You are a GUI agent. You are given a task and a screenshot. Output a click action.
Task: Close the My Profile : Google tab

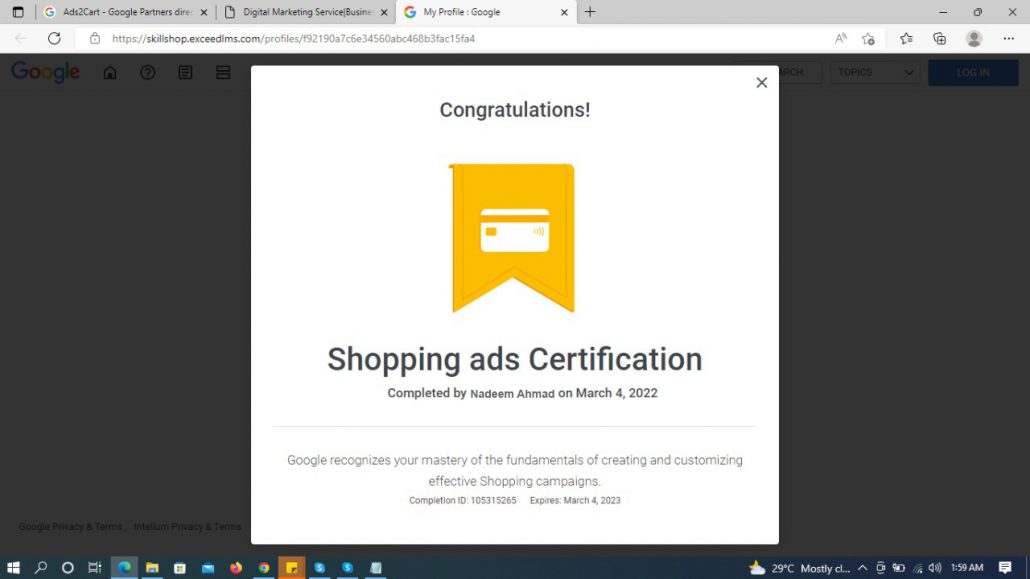coord(564,12)
